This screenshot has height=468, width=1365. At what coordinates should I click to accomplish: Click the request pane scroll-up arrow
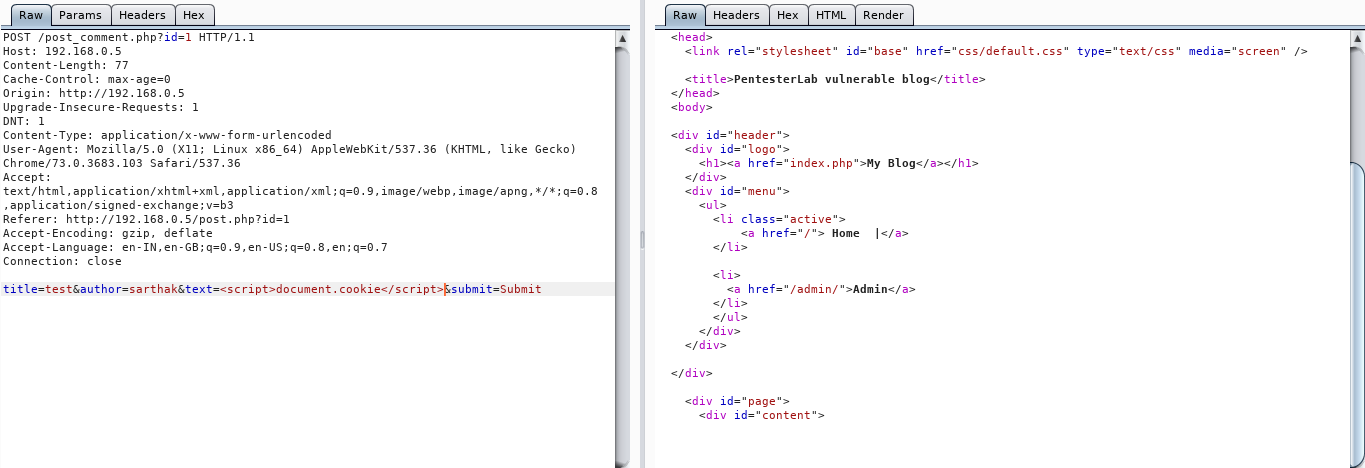[x=622, y=39]
